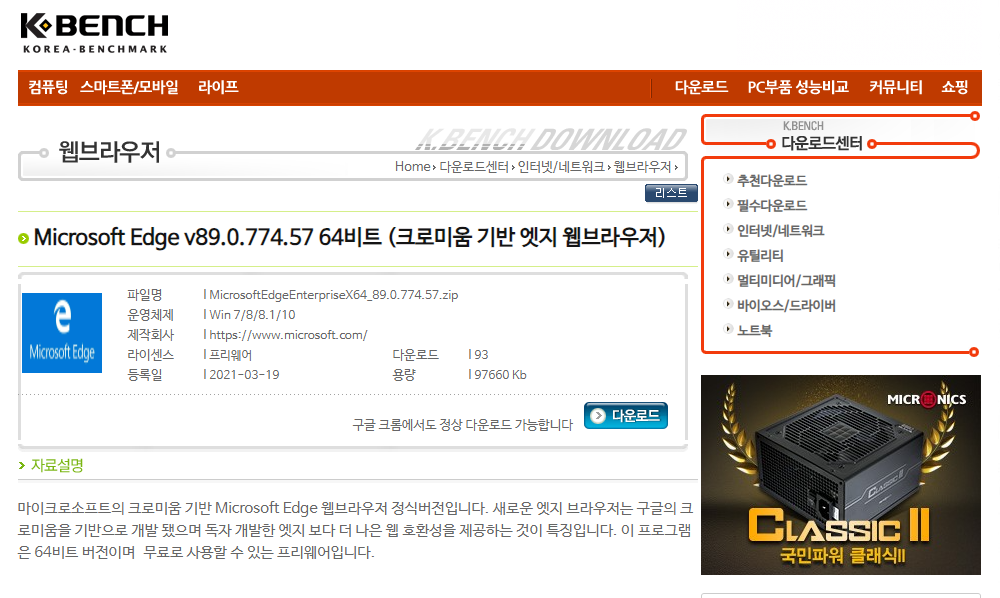
Task: Open 인터넷/네트워크 in the sidebar
Action: tap(781, 230)
